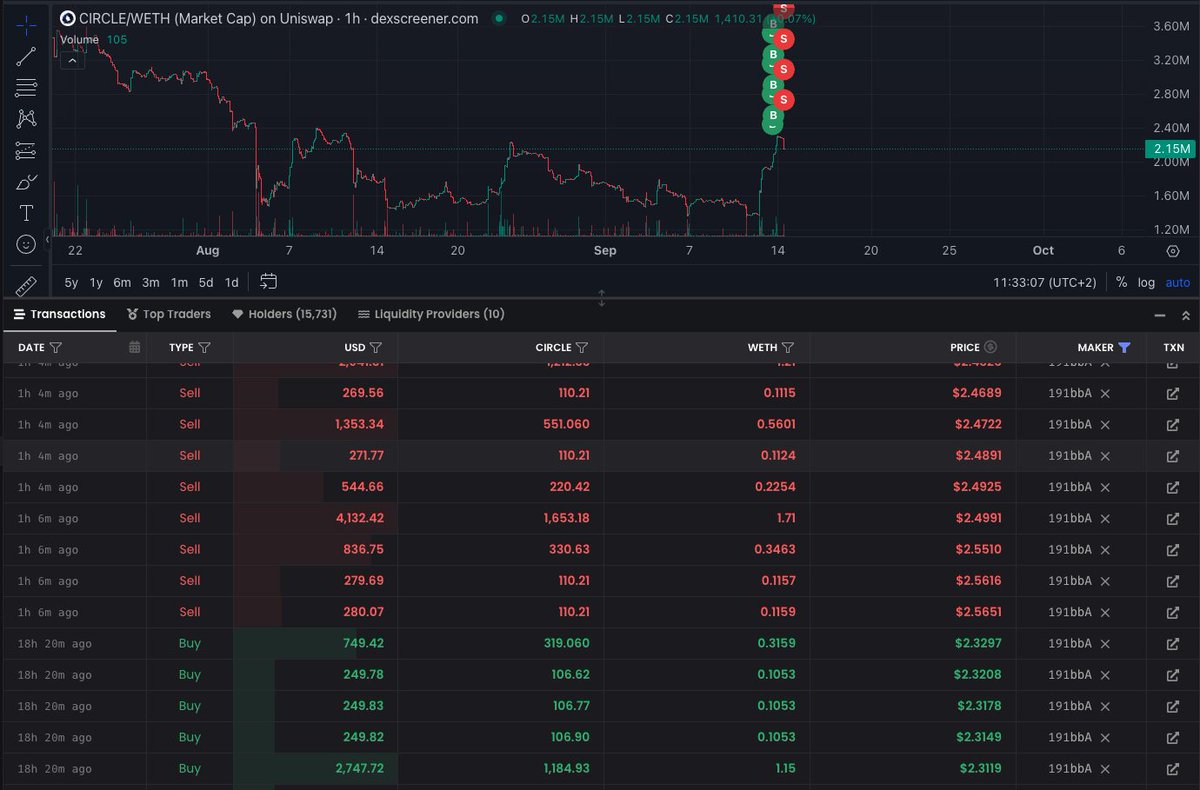This screenshot has height=790, width=1200.
Task: Open the Top Traders tab
Action: point(169,314)
